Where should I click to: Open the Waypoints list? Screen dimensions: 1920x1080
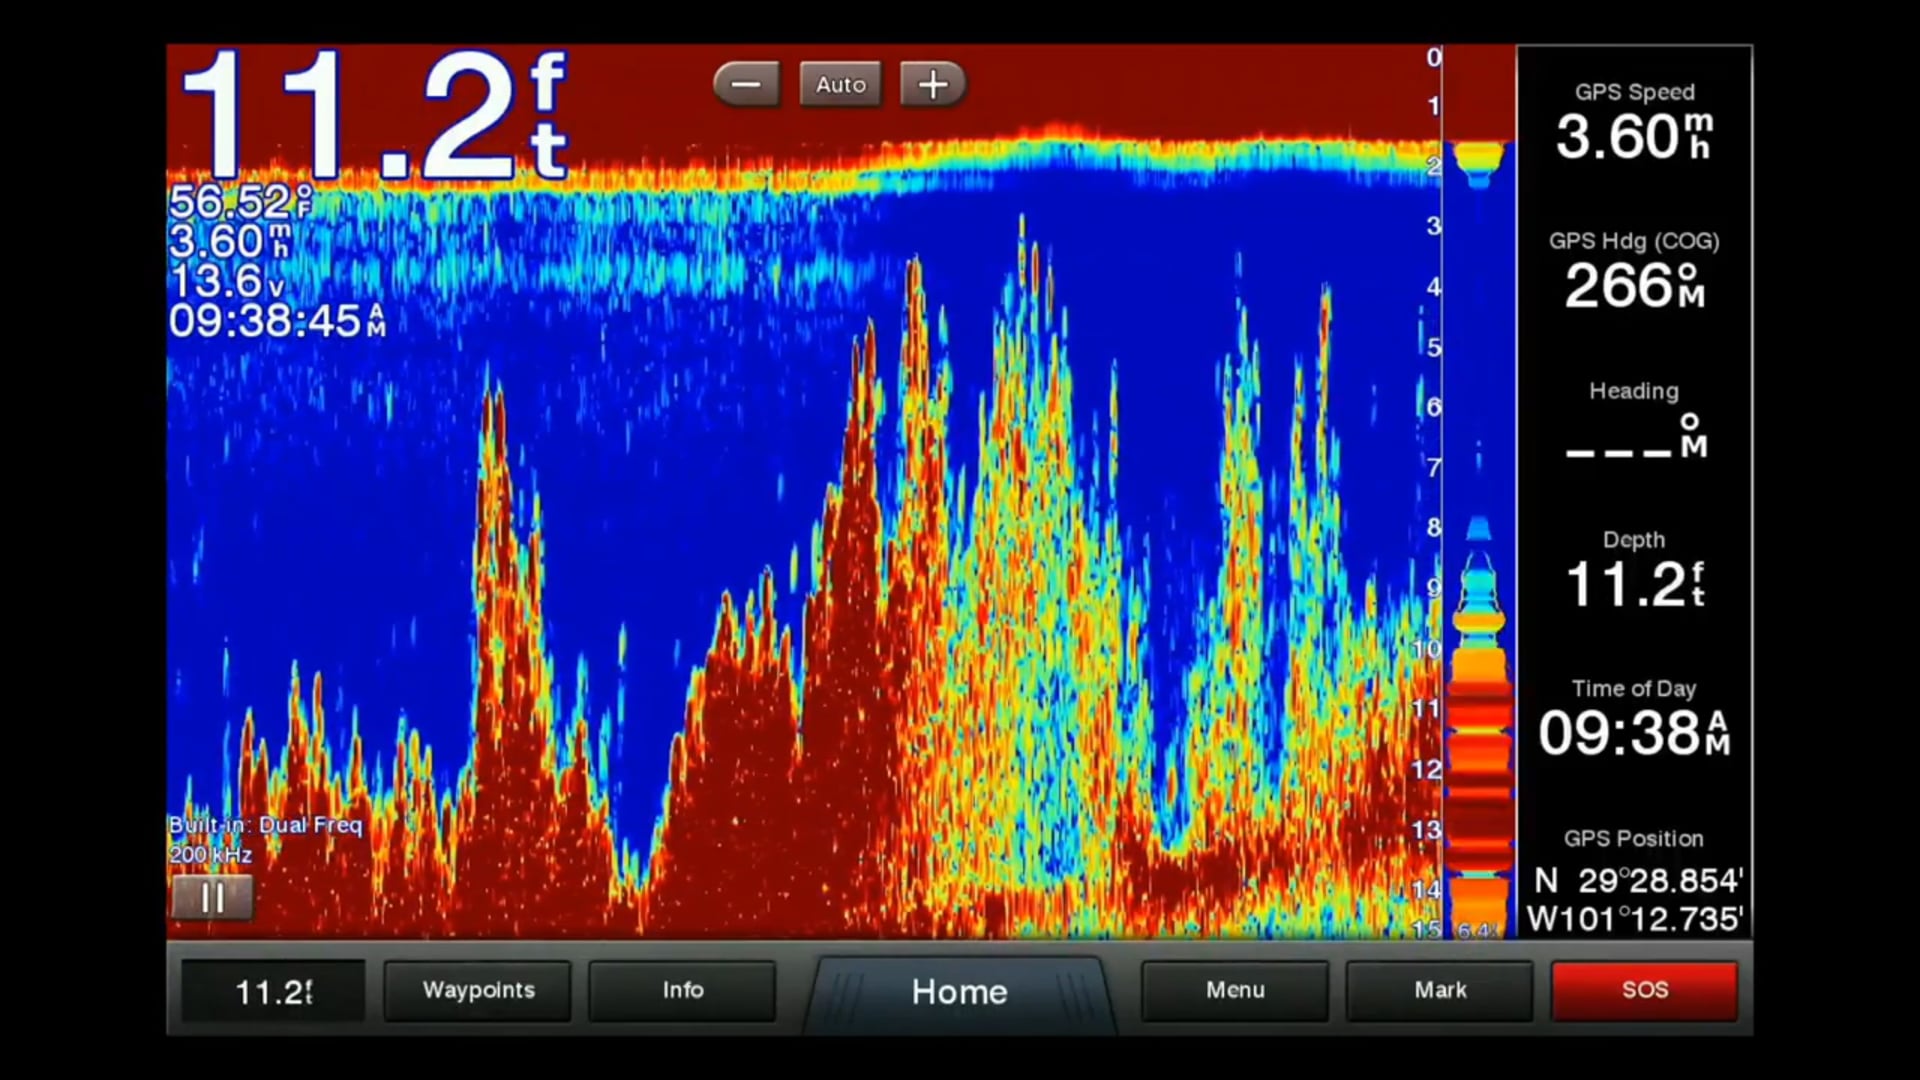[478, 990]
